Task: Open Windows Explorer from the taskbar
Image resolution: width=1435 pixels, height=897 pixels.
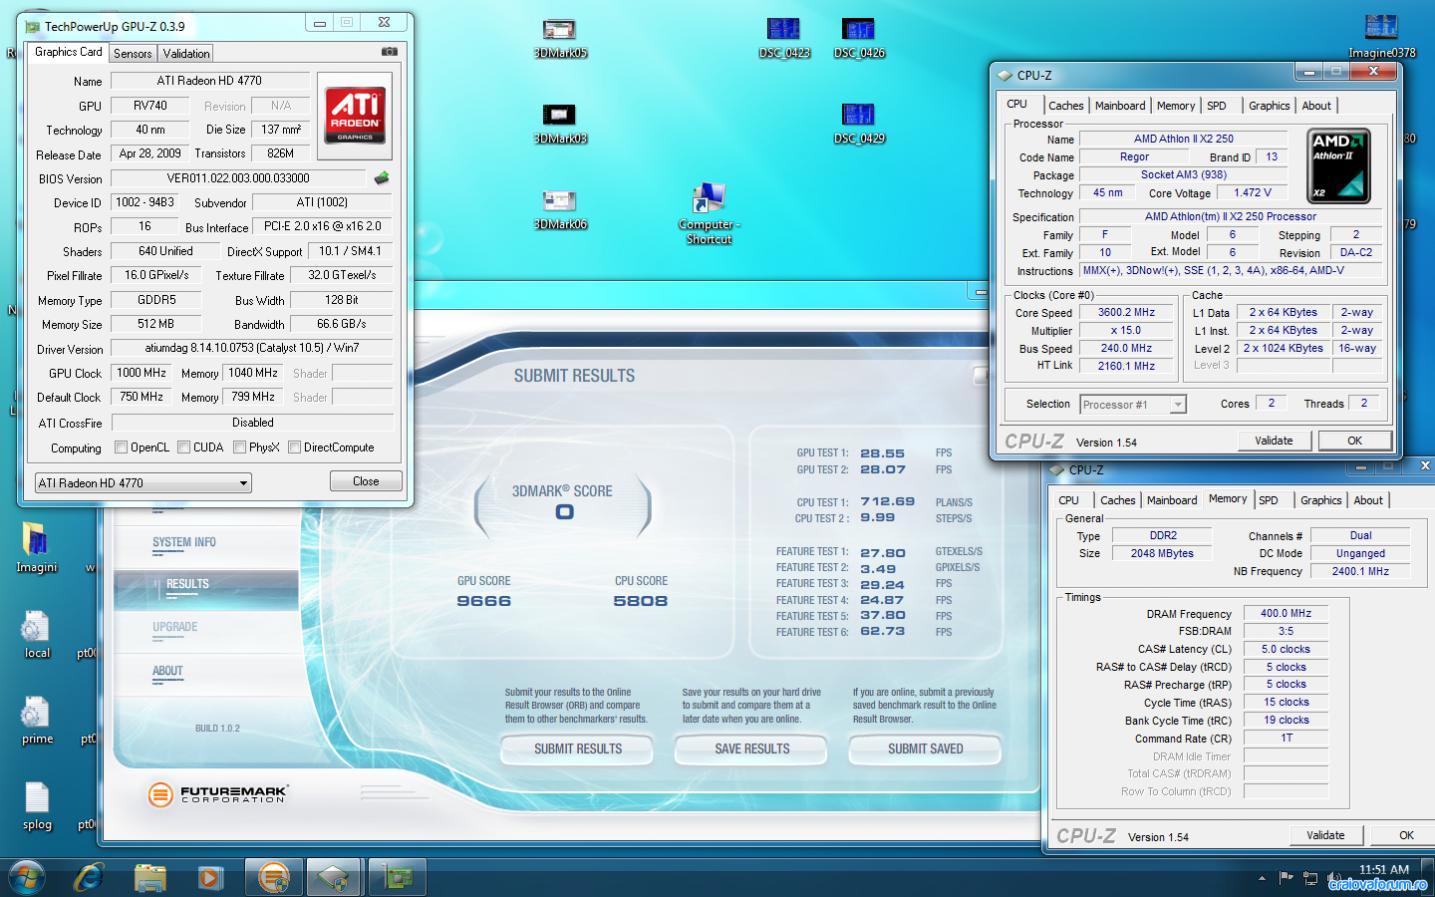Action: (150, 877)
